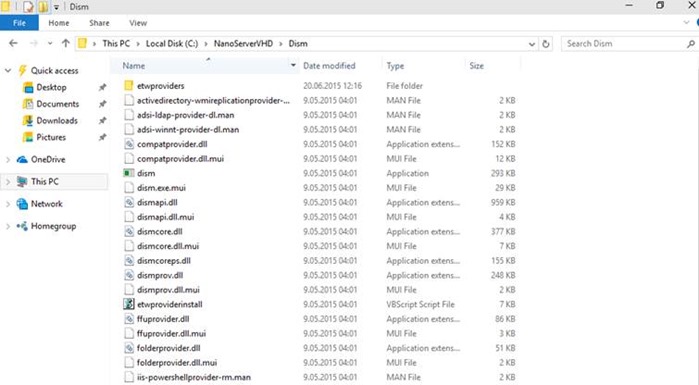Click the Forward navigation arrow
The height and width of the screenshot is (385, 699).
[x=34, y=43]
